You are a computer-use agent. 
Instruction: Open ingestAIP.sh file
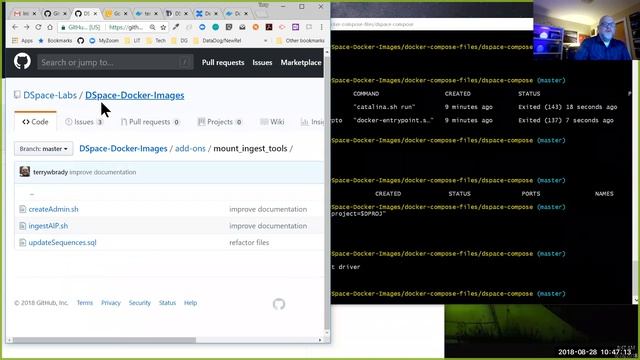click(x=48, y=226)
